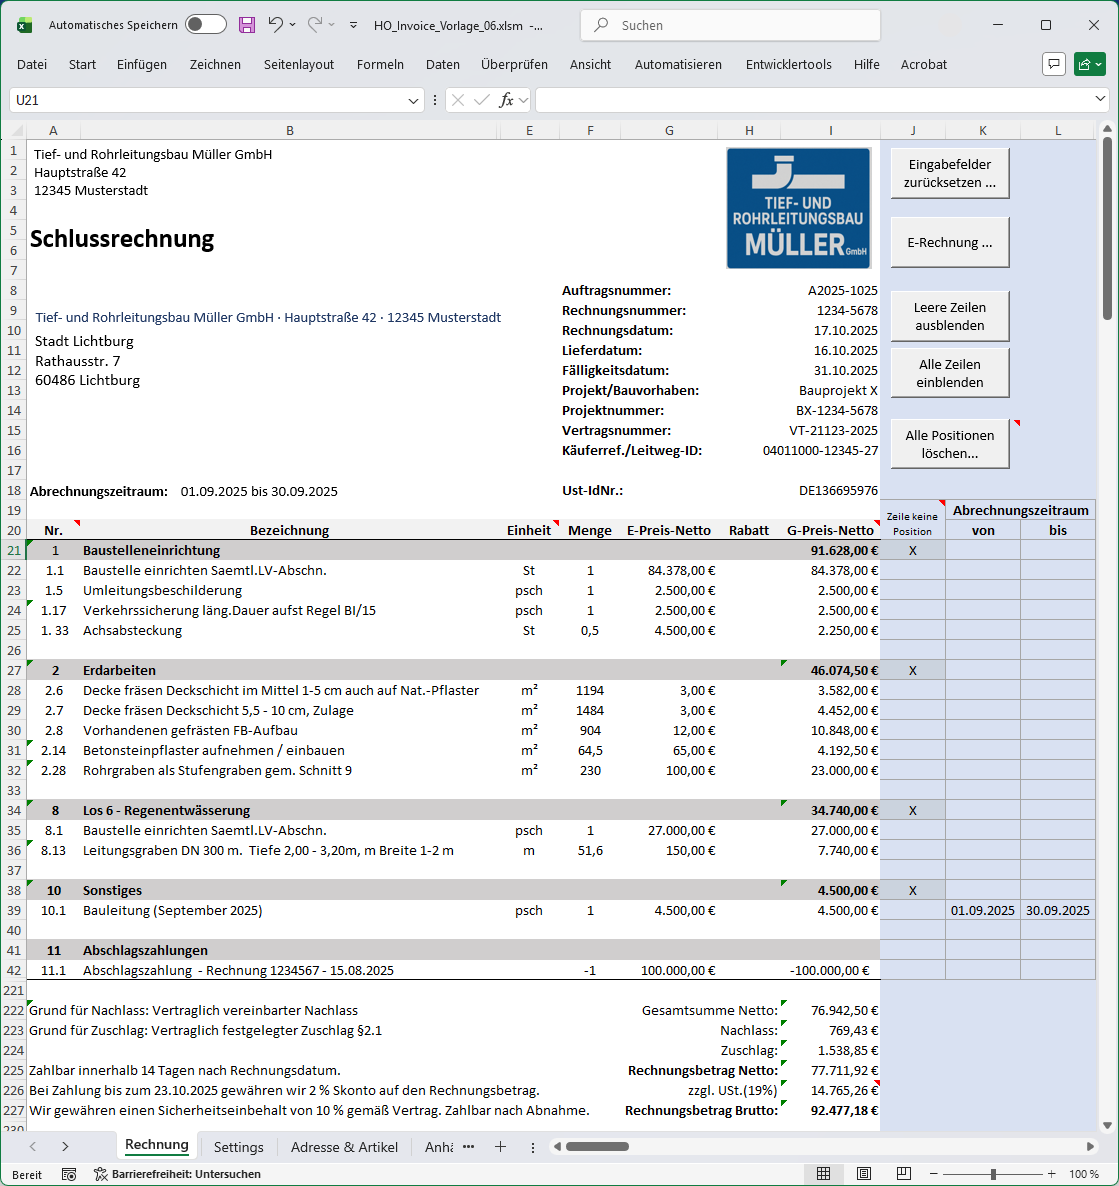1119x1186 pixels.
Task: Open the comments pane icon
Action: [1053, 64]
